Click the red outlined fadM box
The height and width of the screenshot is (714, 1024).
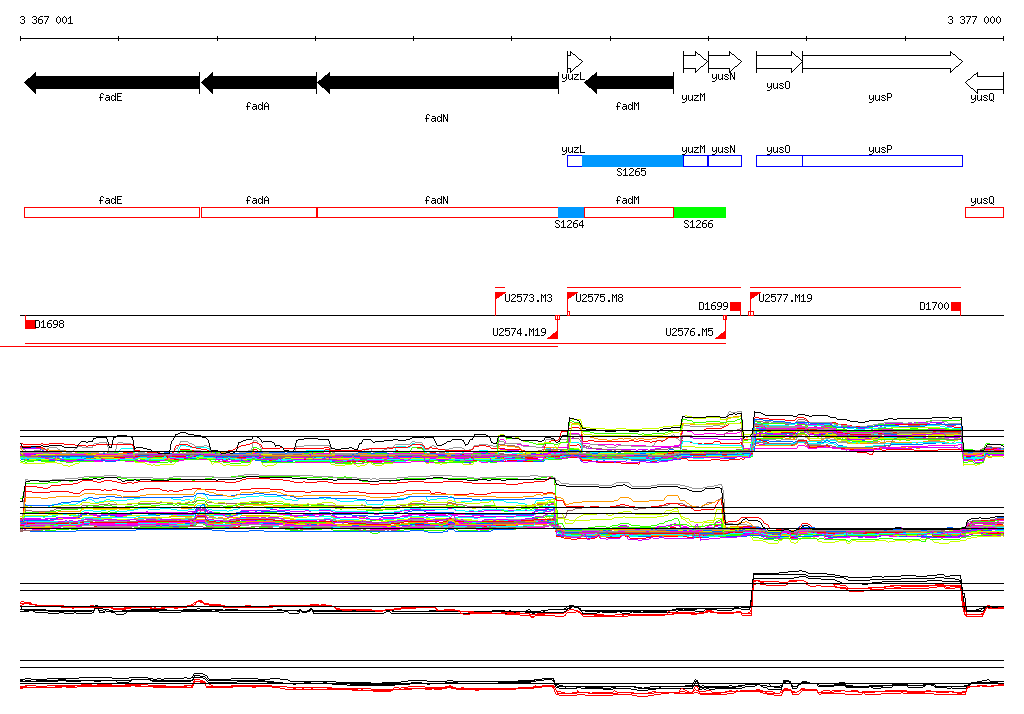click(629, 212)
